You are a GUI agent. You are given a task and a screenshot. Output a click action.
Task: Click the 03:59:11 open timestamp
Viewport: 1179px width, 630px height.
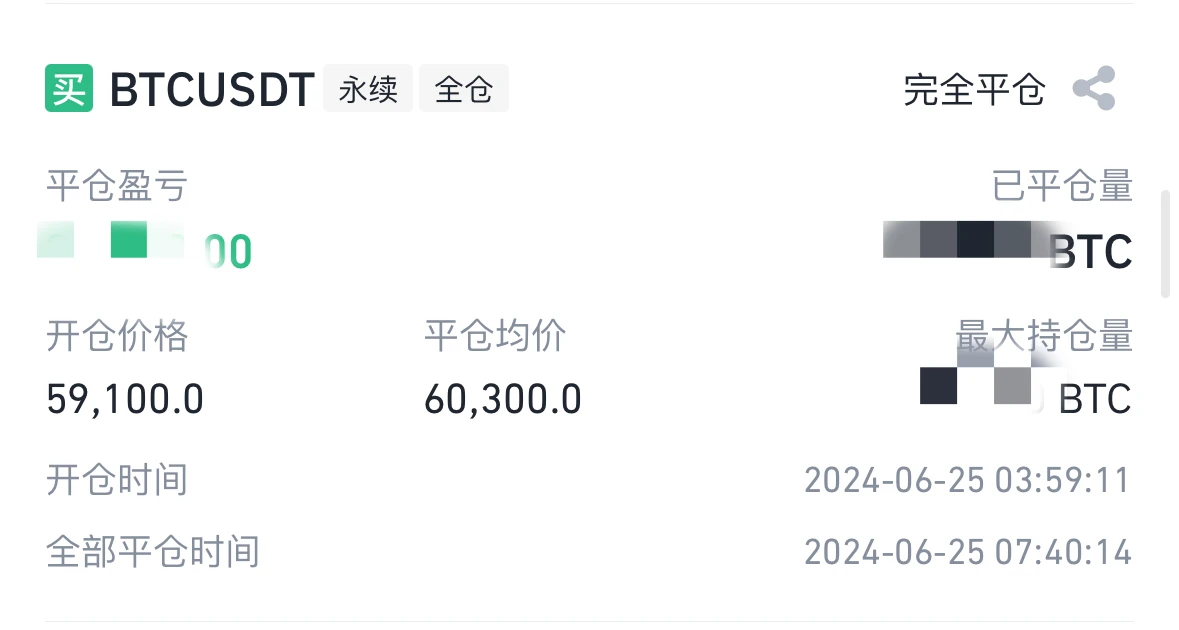[967, 480]
